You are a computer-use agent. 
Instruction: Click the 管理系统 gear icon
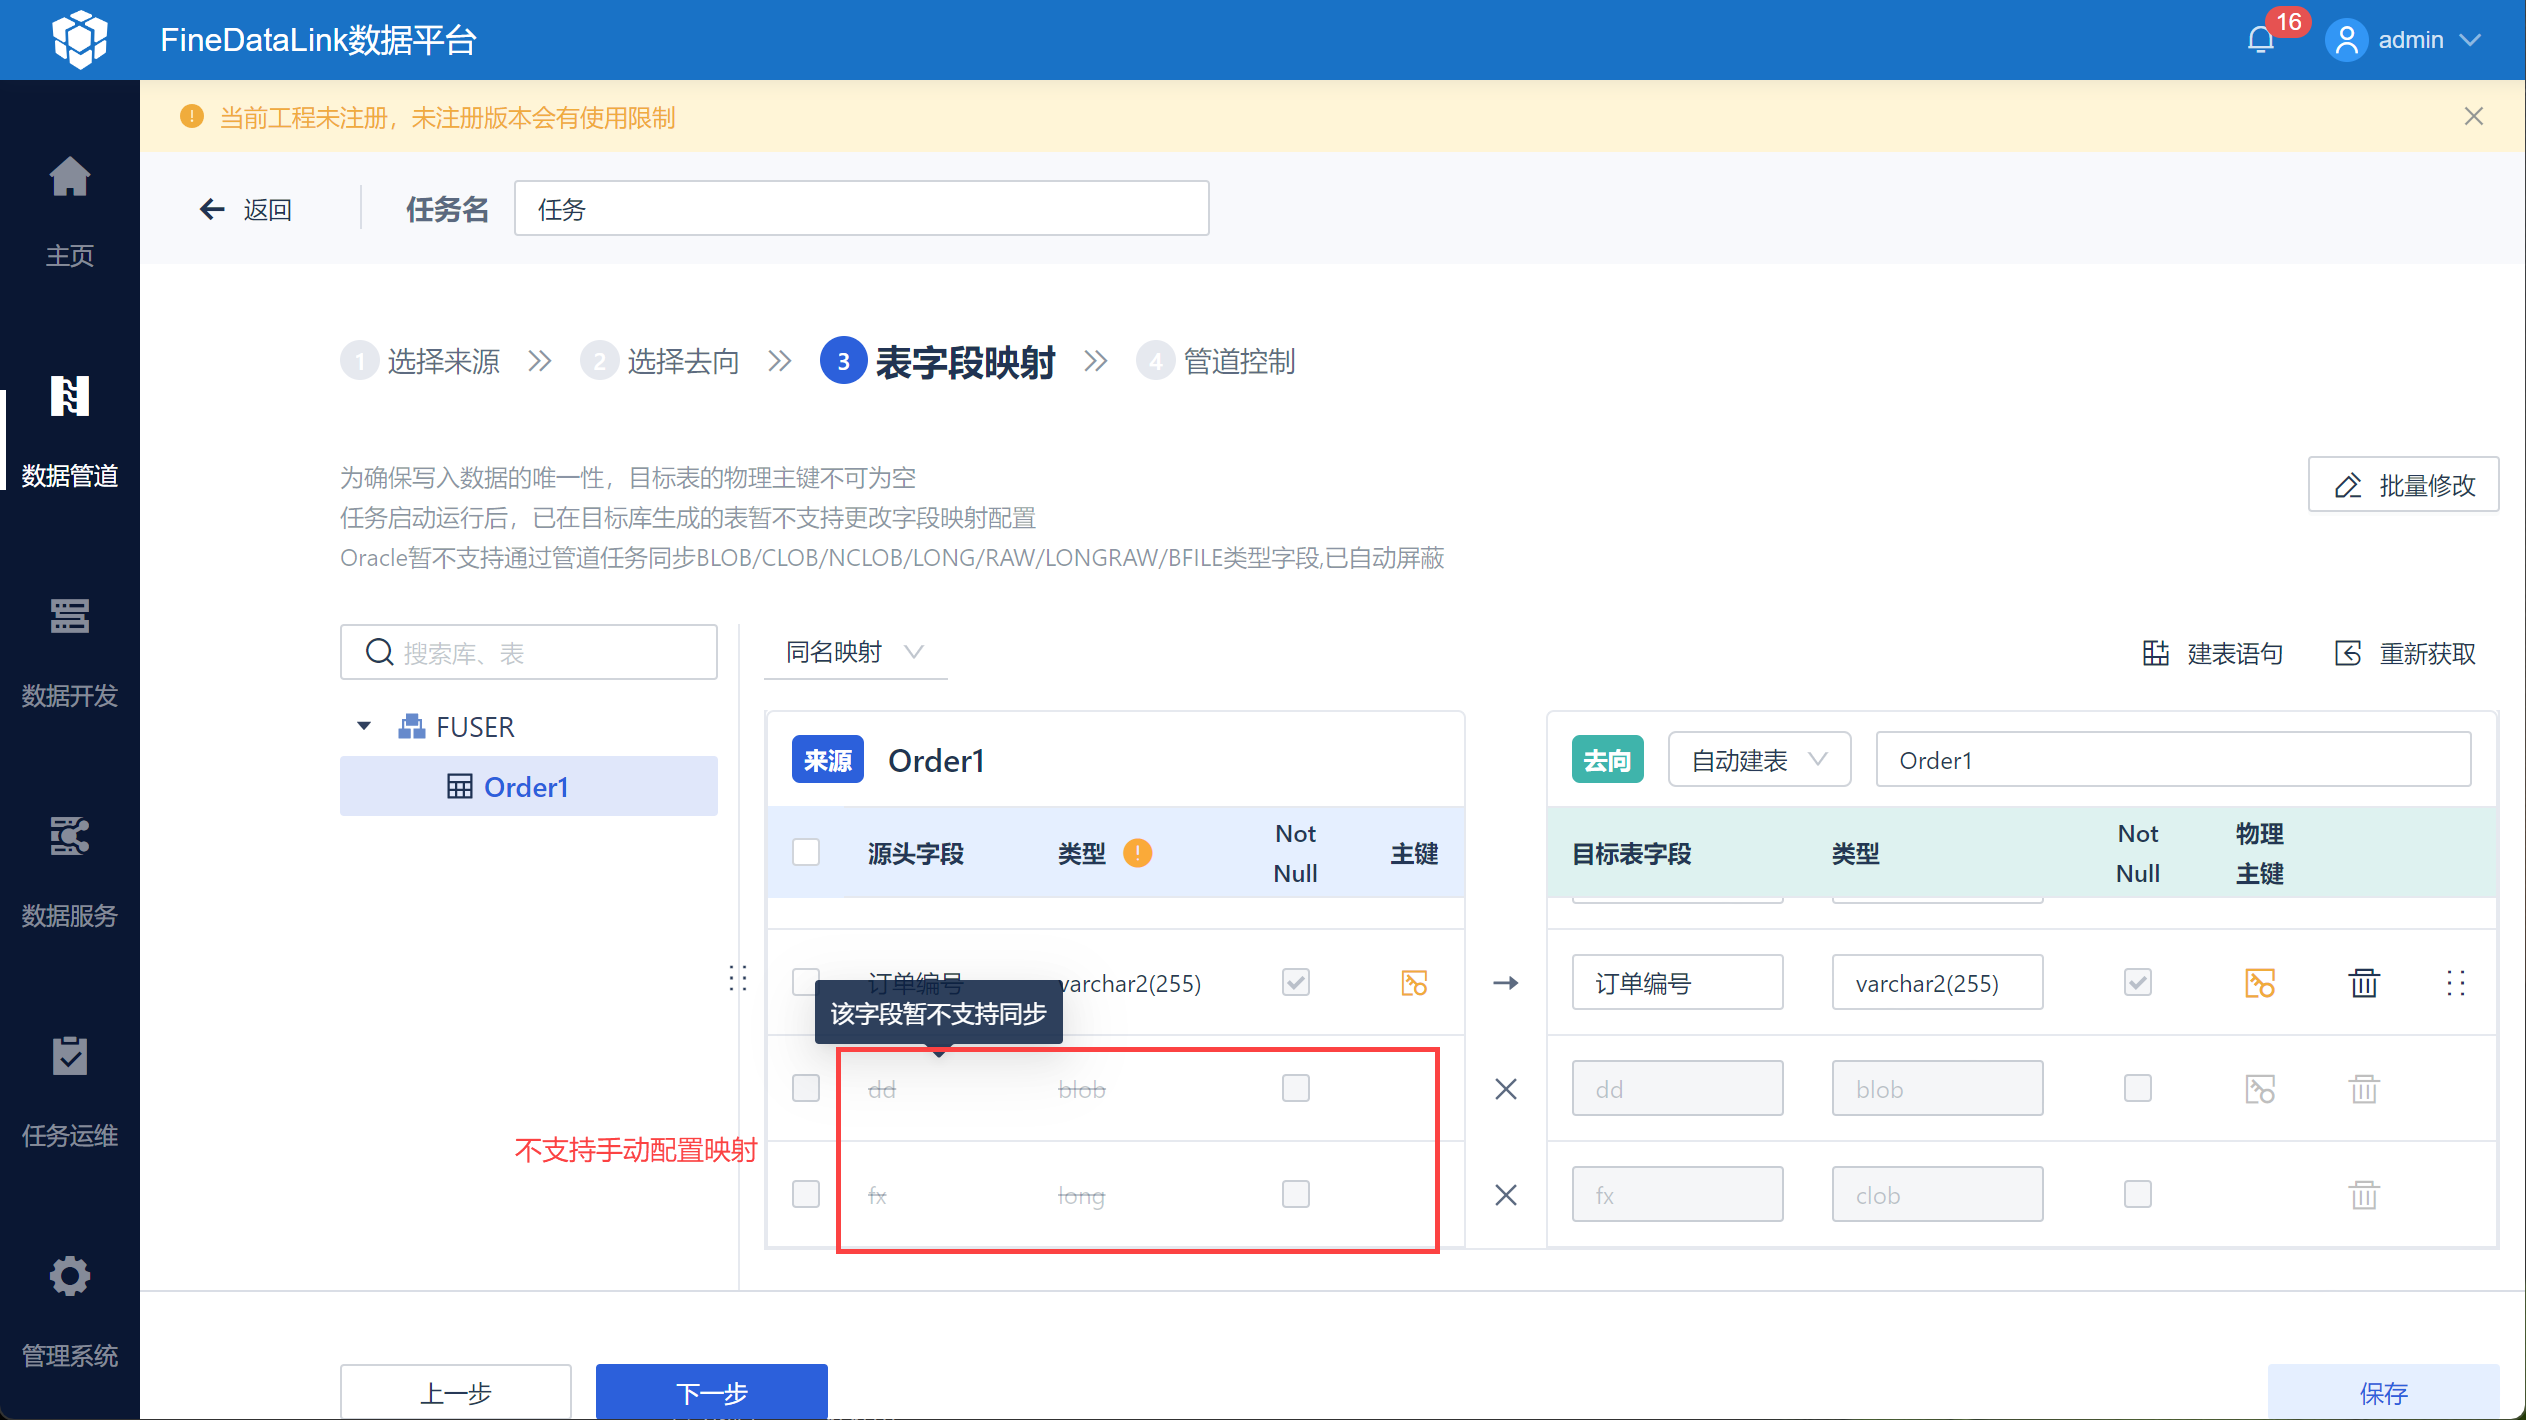(70, 1277)
